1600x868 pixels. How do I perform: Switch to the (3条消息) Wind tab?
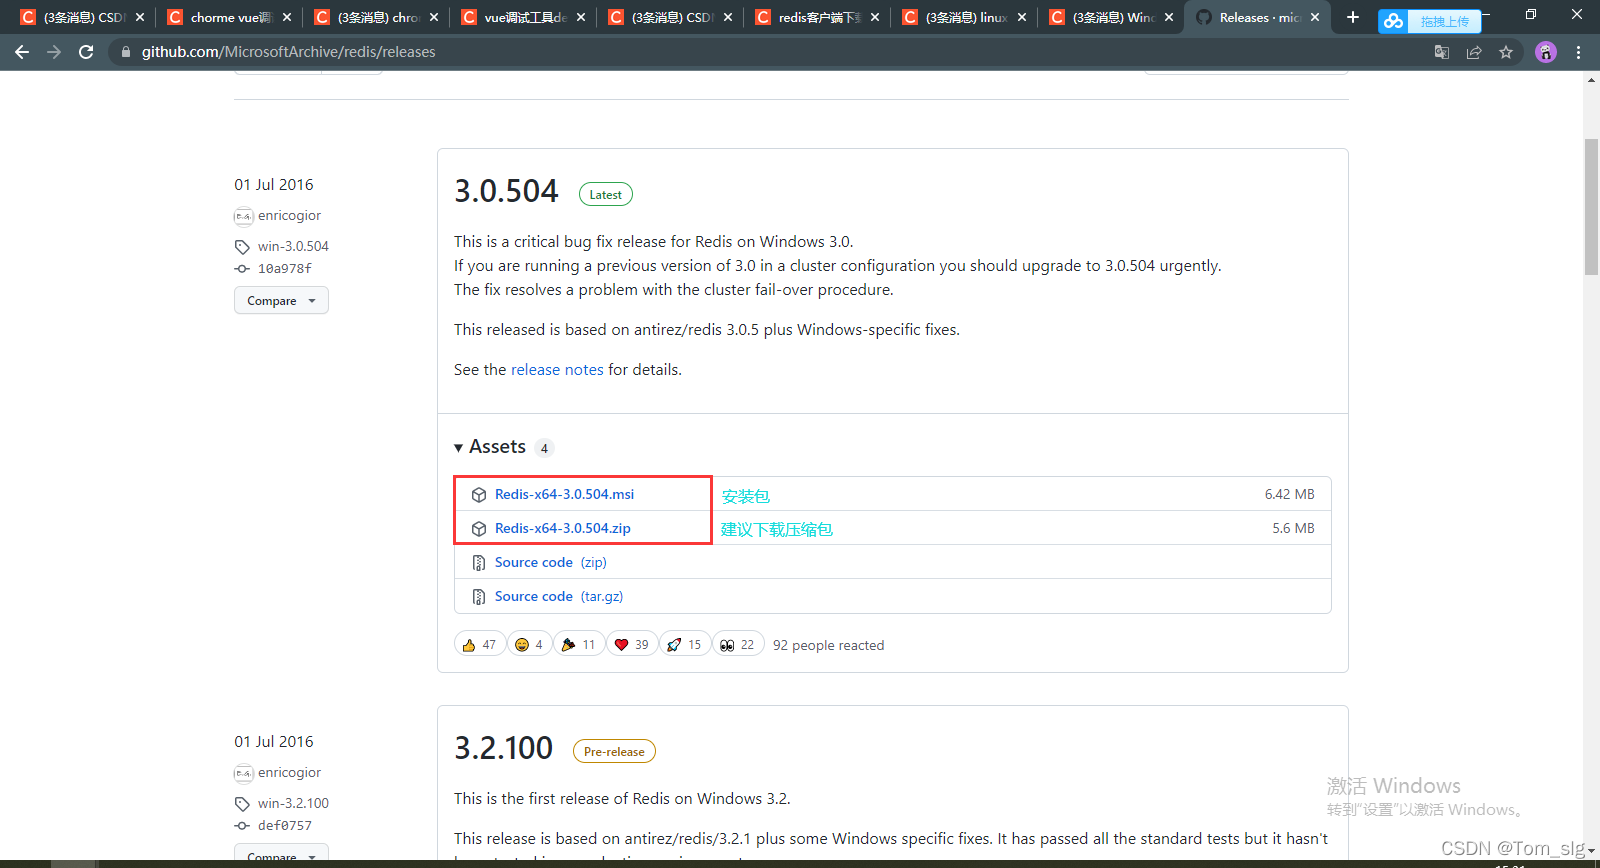[x=1111, y=17]
